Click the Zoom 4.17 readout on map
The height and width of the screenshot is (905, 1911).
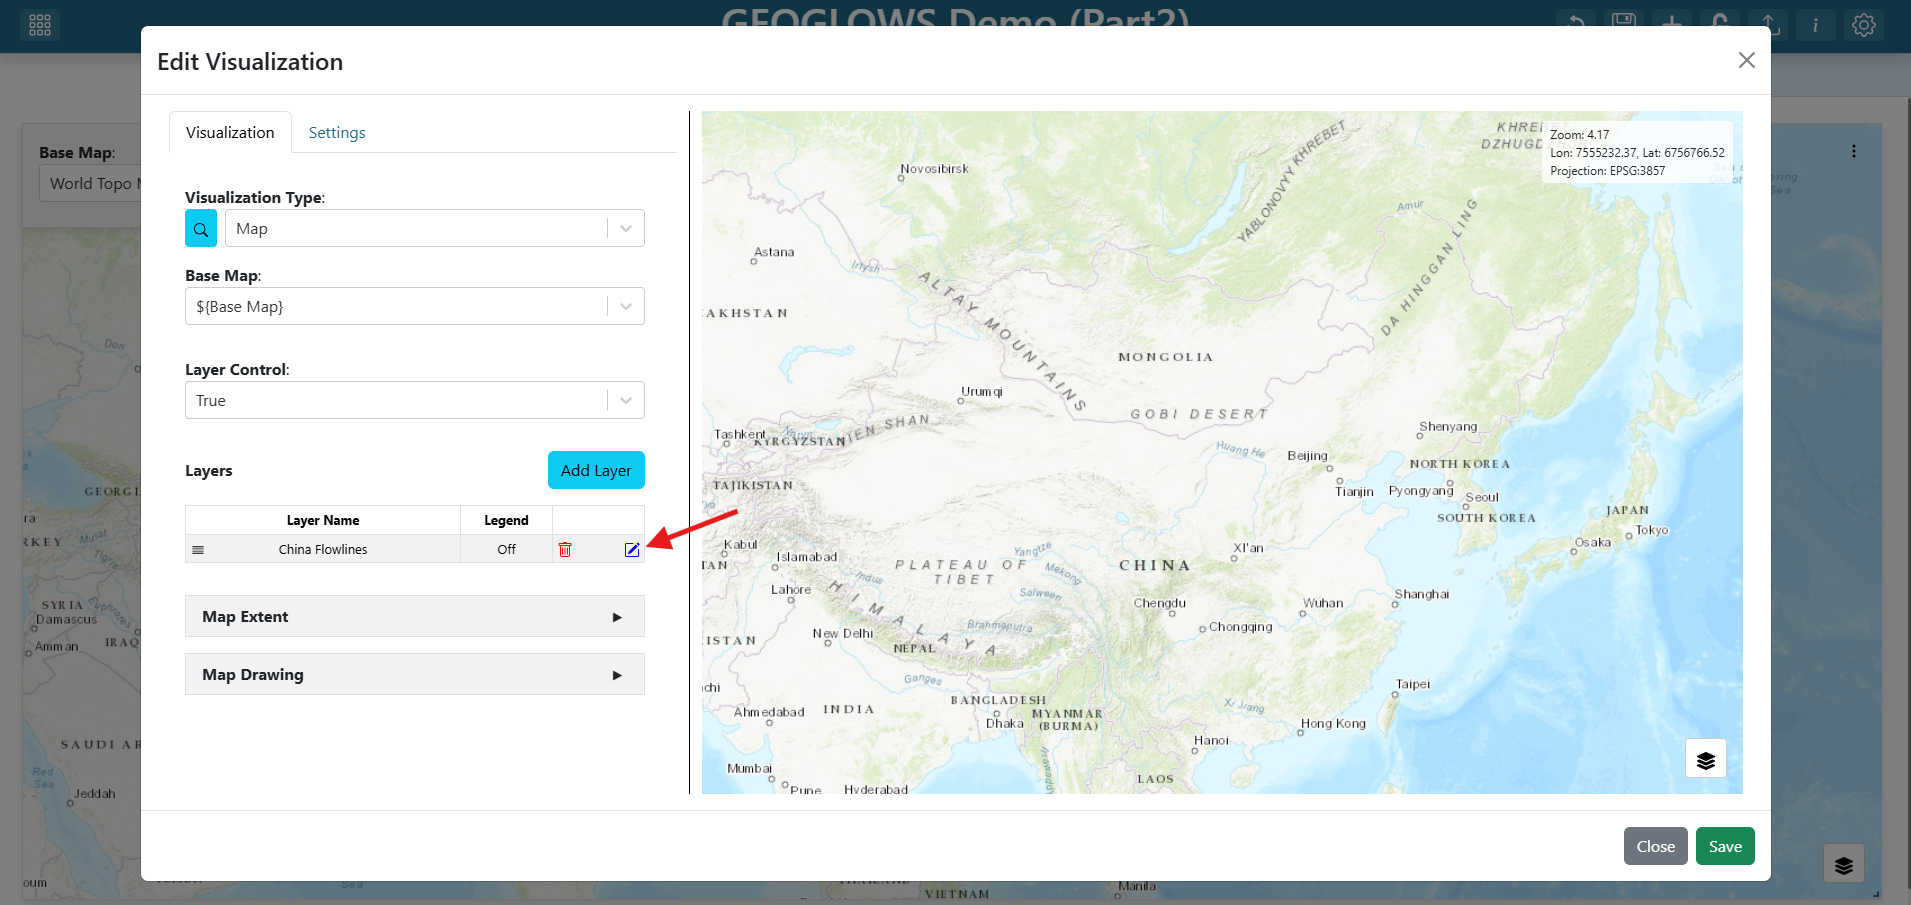pos(1580,135)
